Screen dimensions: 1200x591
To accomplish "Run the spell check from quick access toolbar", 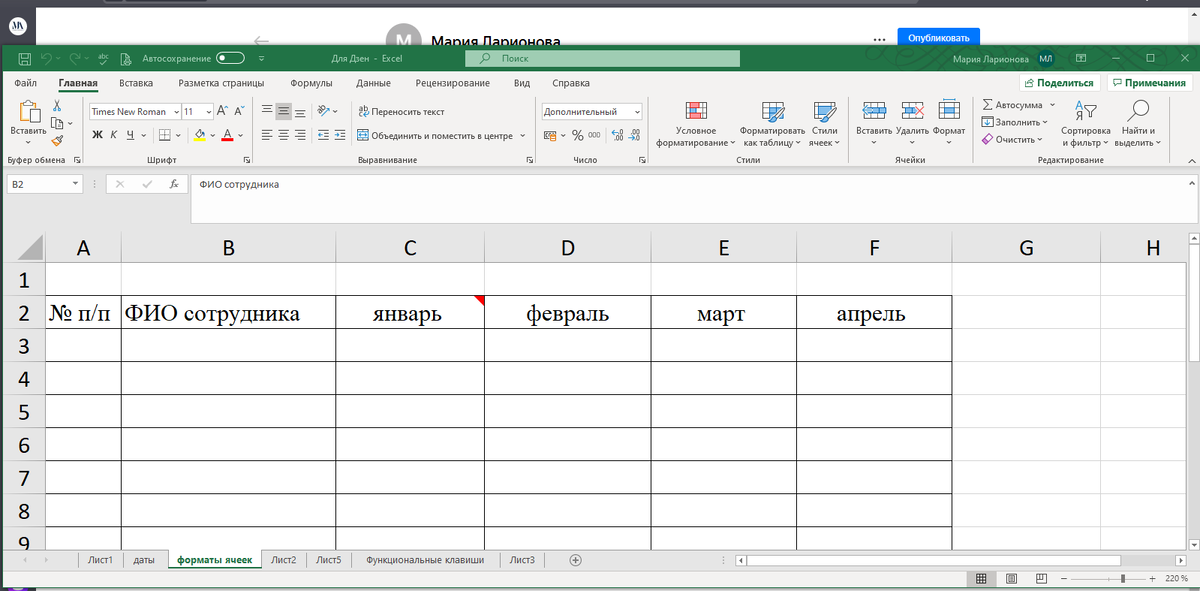I will (103, 59).
